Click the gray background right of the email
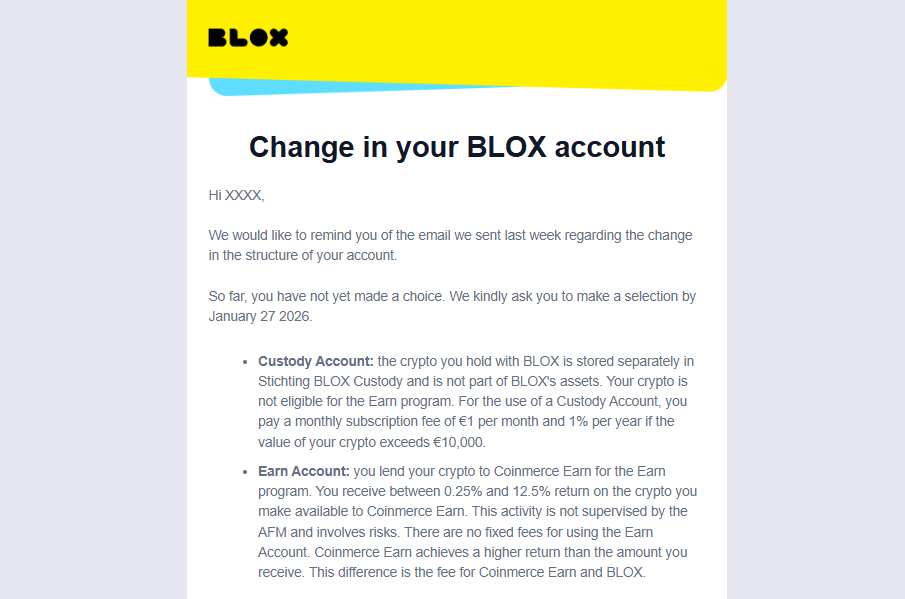 coord(815,300)
